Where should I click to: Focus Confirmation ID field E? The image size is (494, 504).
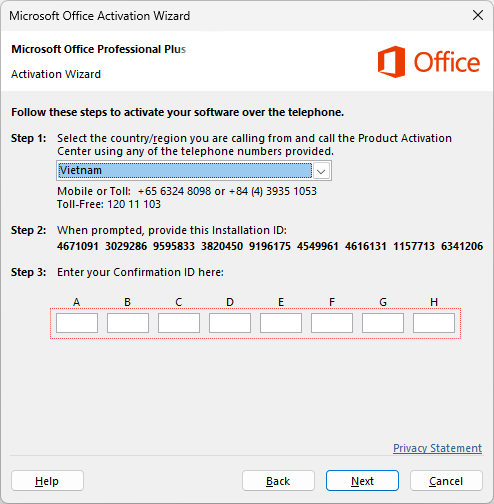tap(281, 323)
